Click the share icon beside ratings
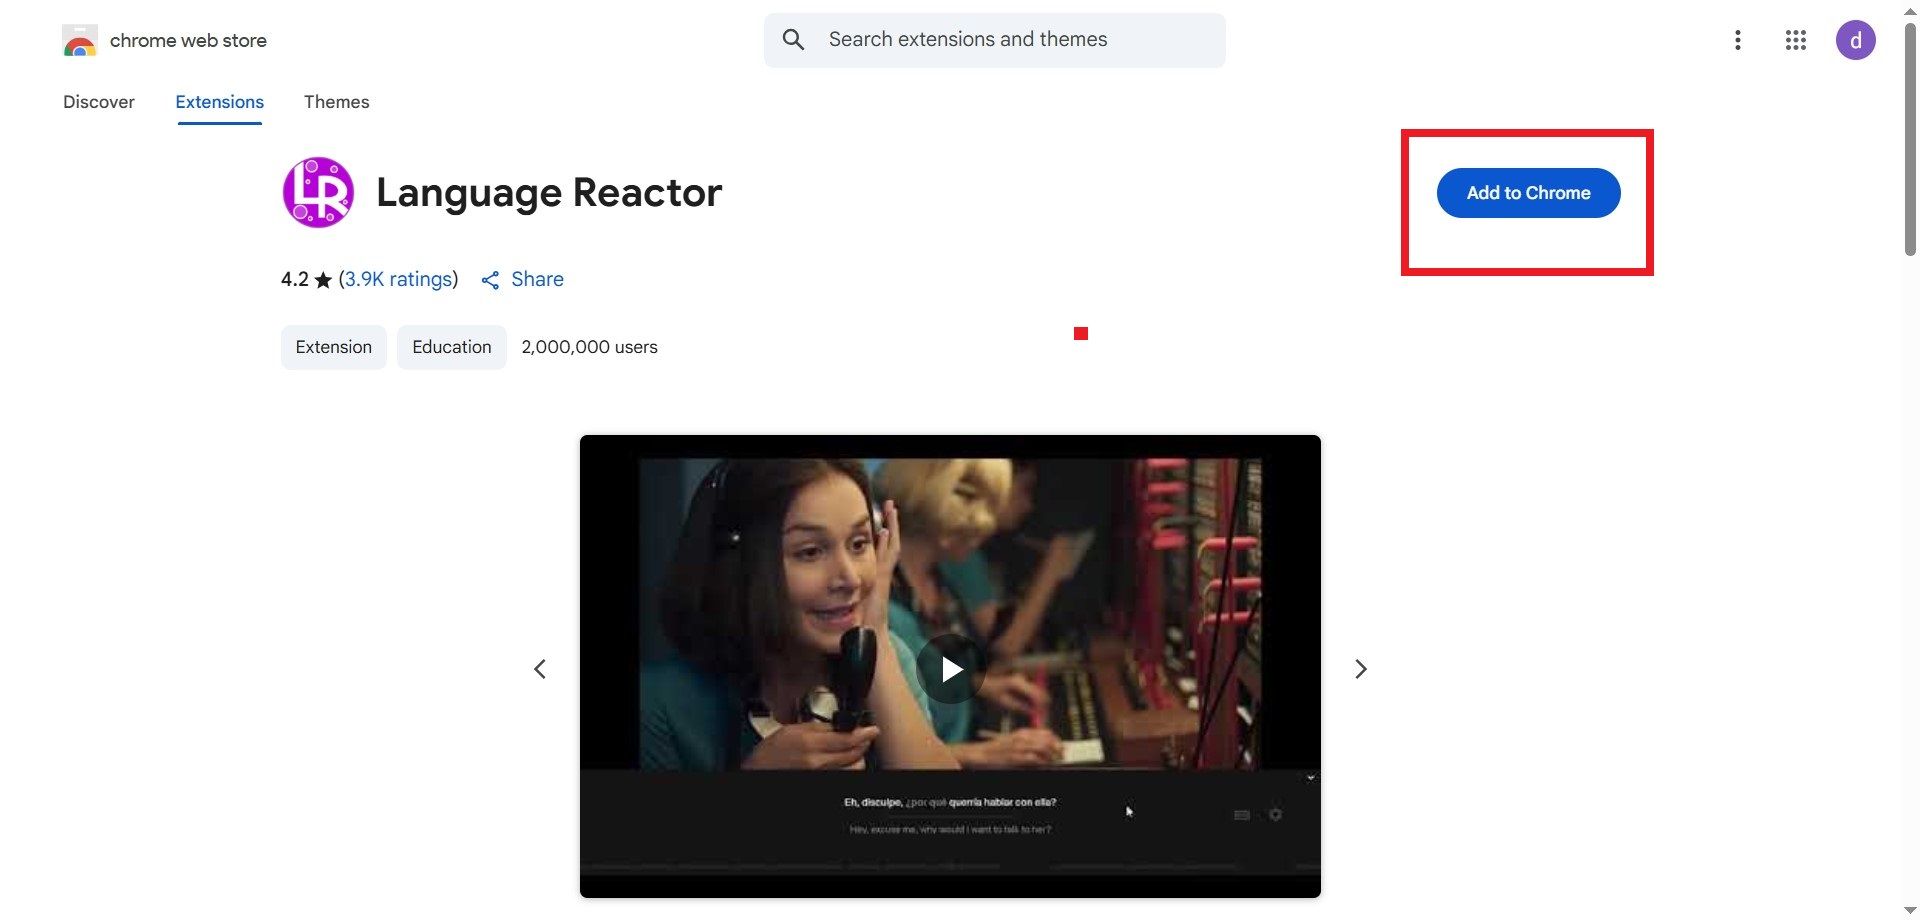The height and width of the screenshot is (920, 1920). [x=490, y=280]
